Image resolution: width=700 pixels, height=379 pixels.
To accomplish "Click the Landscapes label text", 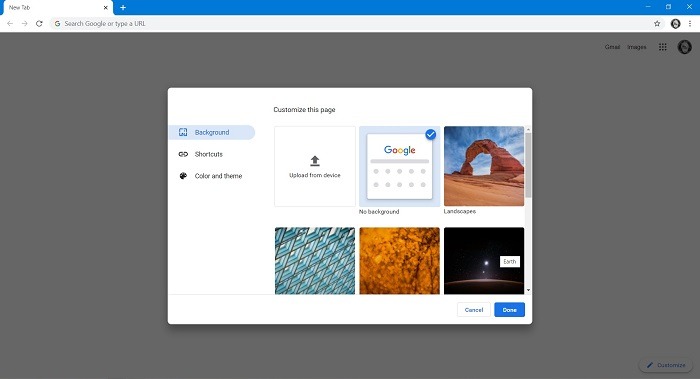I will [460, 212].
